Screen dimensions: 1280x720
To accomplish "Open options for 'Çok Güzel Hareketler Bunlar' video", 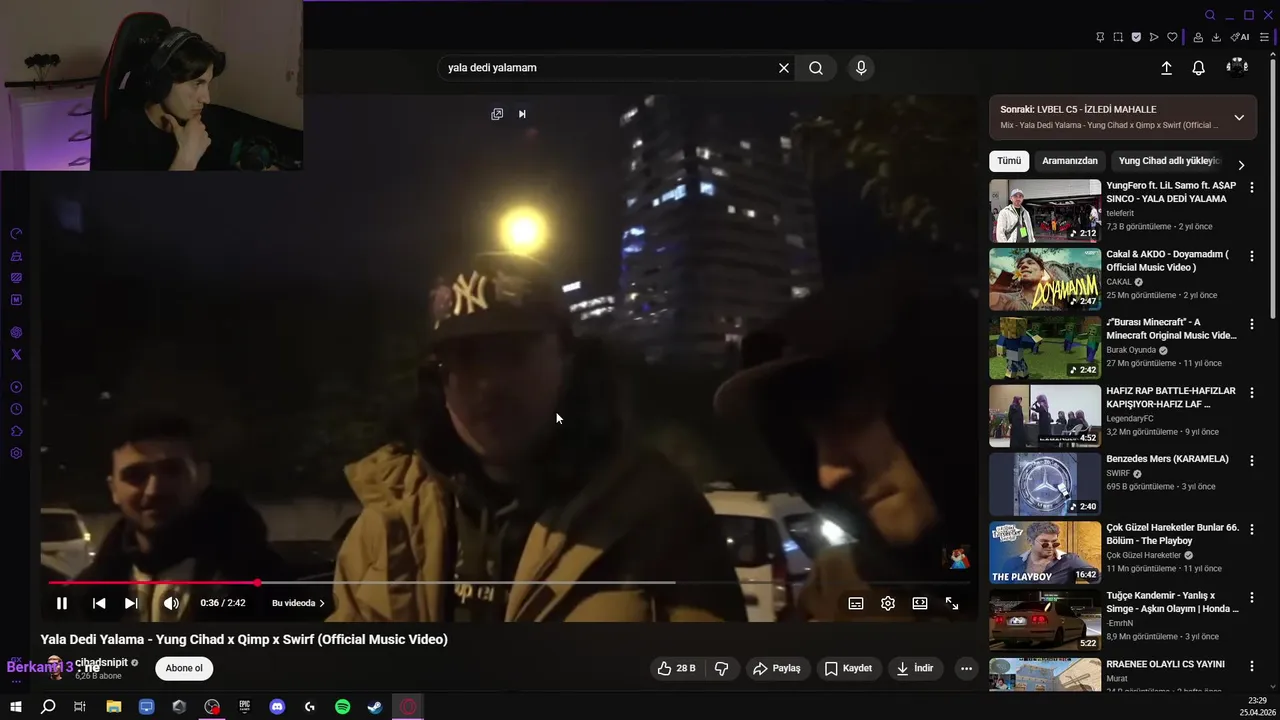I will point(1252,529).
